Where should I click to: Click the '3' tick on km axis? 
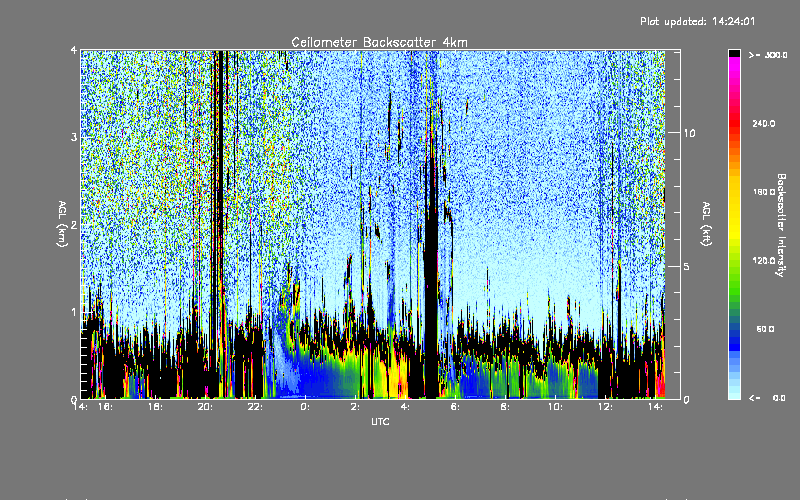pos(74,137)
